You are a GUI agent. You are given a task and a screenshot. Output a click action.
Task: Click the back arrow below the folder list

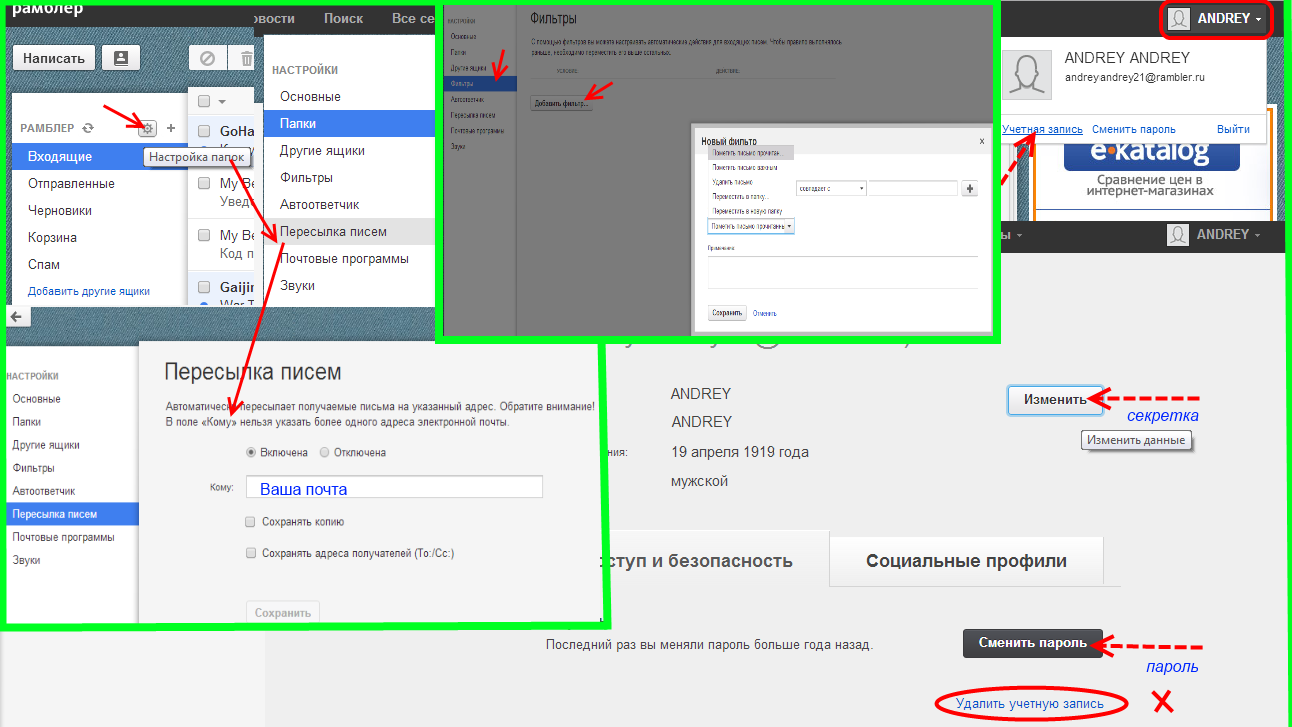coord(16,316)
